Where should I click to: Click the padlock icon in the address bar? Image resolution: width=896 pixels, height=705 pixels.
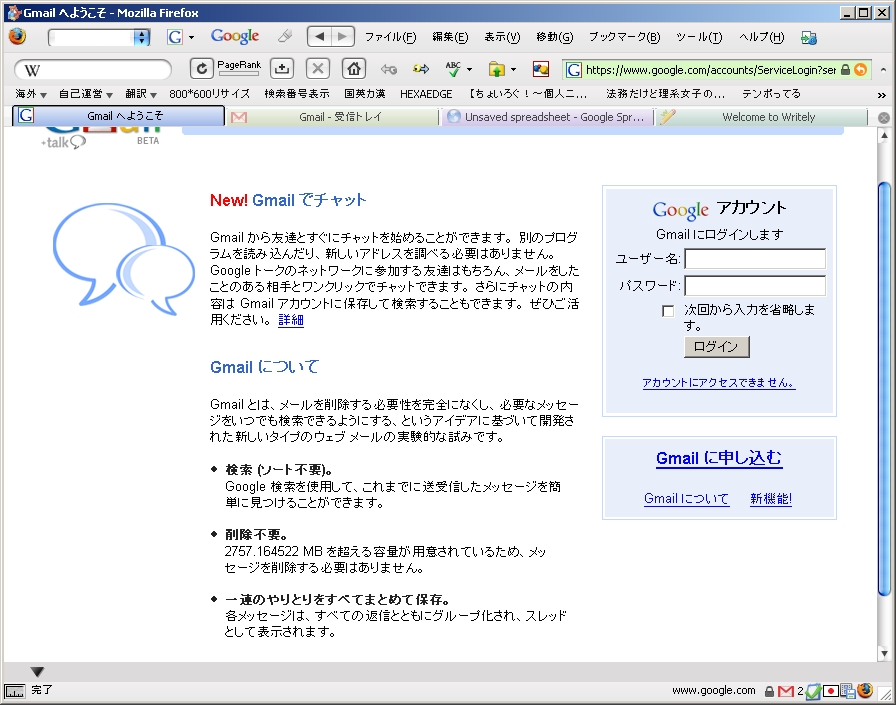coord(846,70)
